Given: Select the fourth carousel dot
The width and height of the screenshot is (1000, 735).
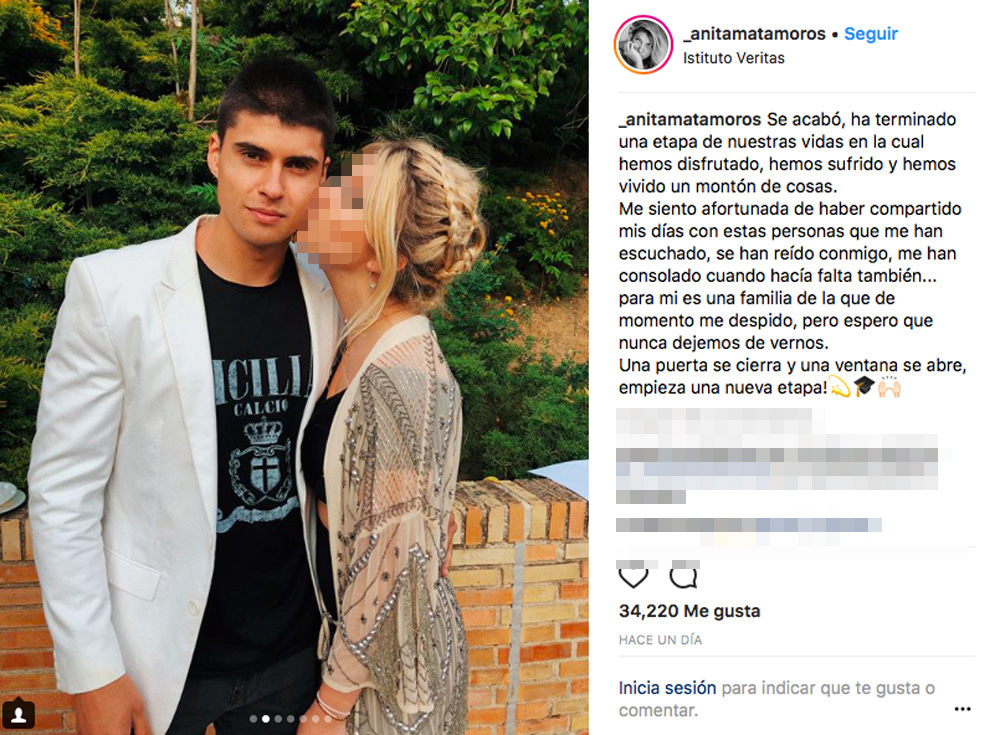Looking at the screenshot, I should [x=291, y=719].
